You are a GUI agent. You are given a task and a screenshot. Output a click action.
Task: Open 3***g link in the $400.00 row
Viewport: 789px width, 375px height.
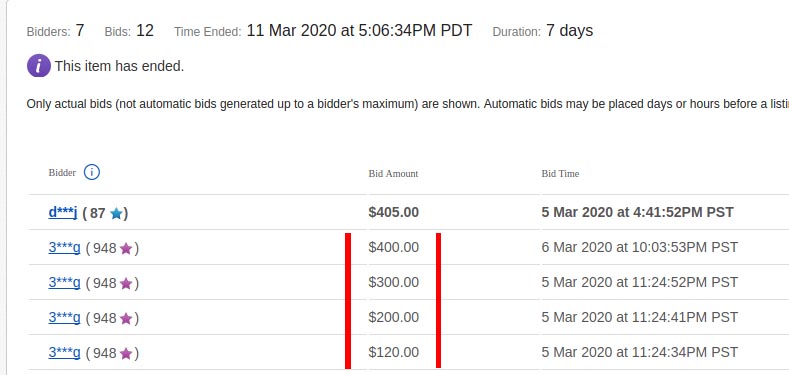click(x=64, y=248)
